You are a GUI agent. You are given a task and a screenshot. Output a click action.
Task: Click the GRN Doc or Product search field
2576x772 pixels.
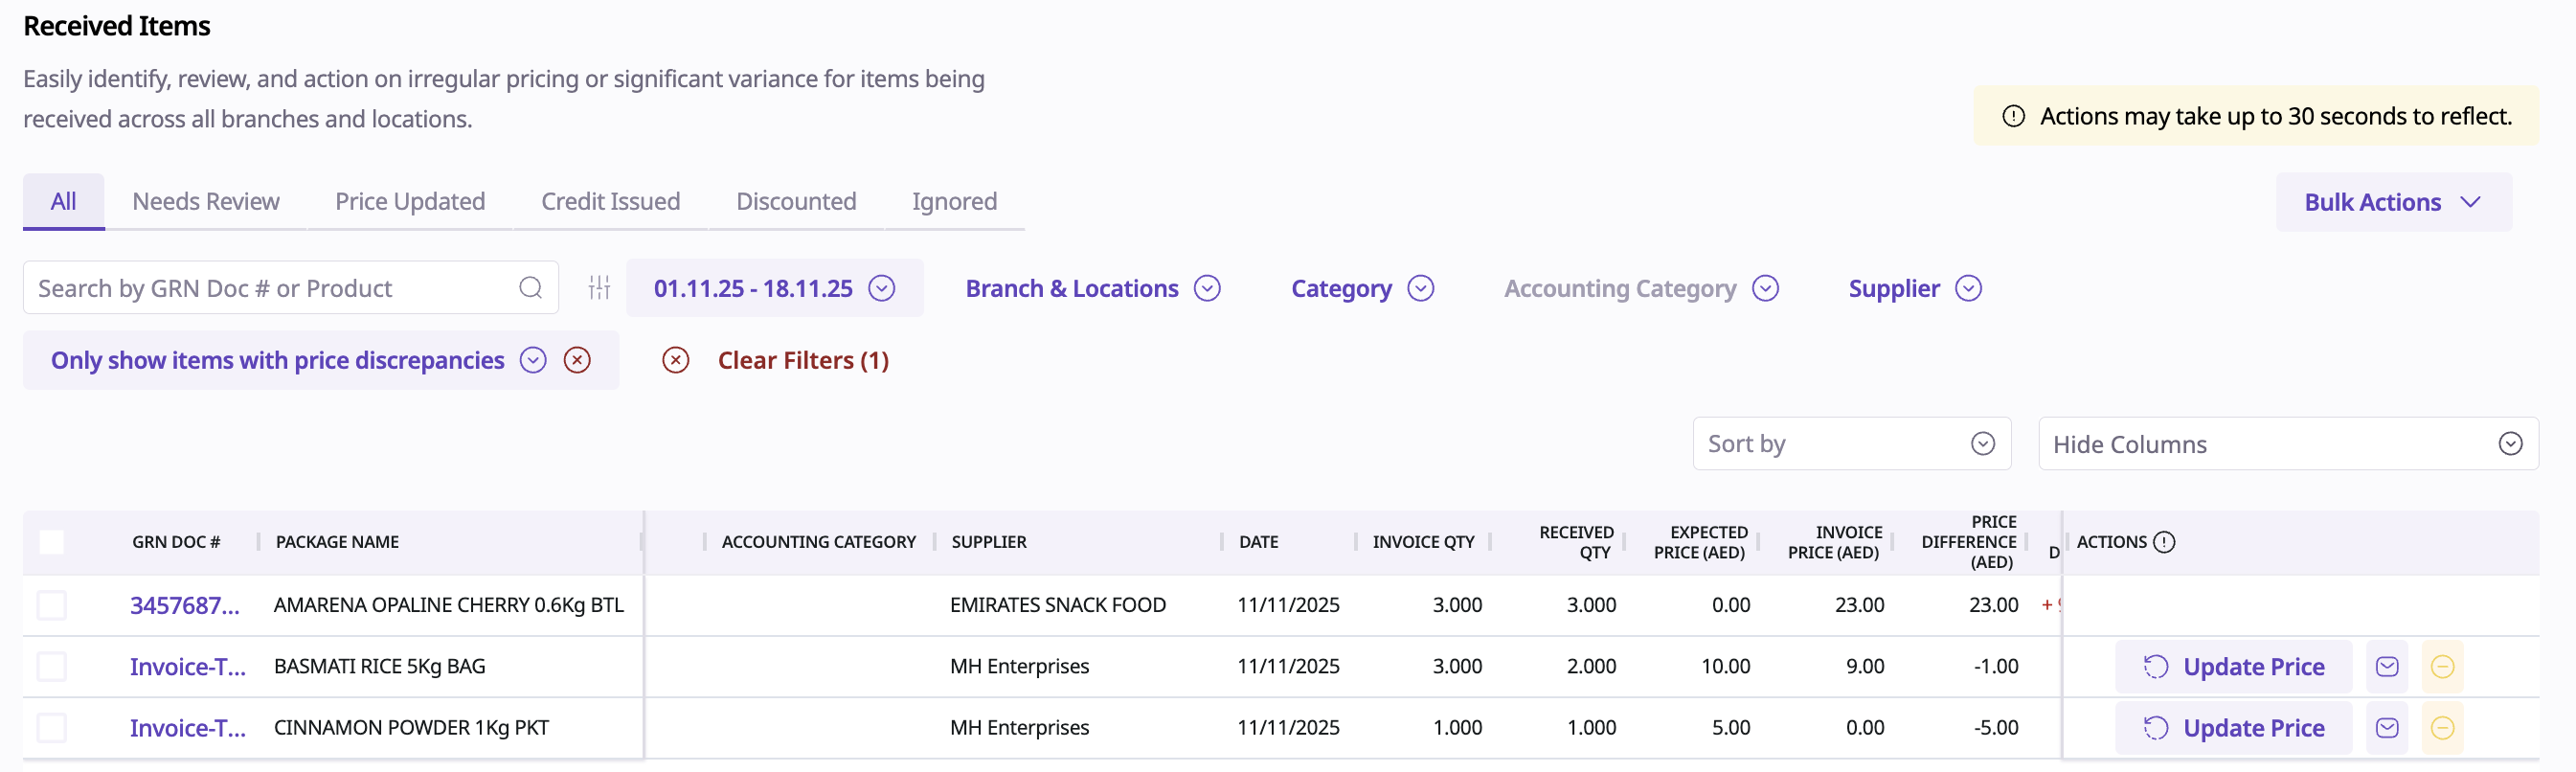pos(270,288)
